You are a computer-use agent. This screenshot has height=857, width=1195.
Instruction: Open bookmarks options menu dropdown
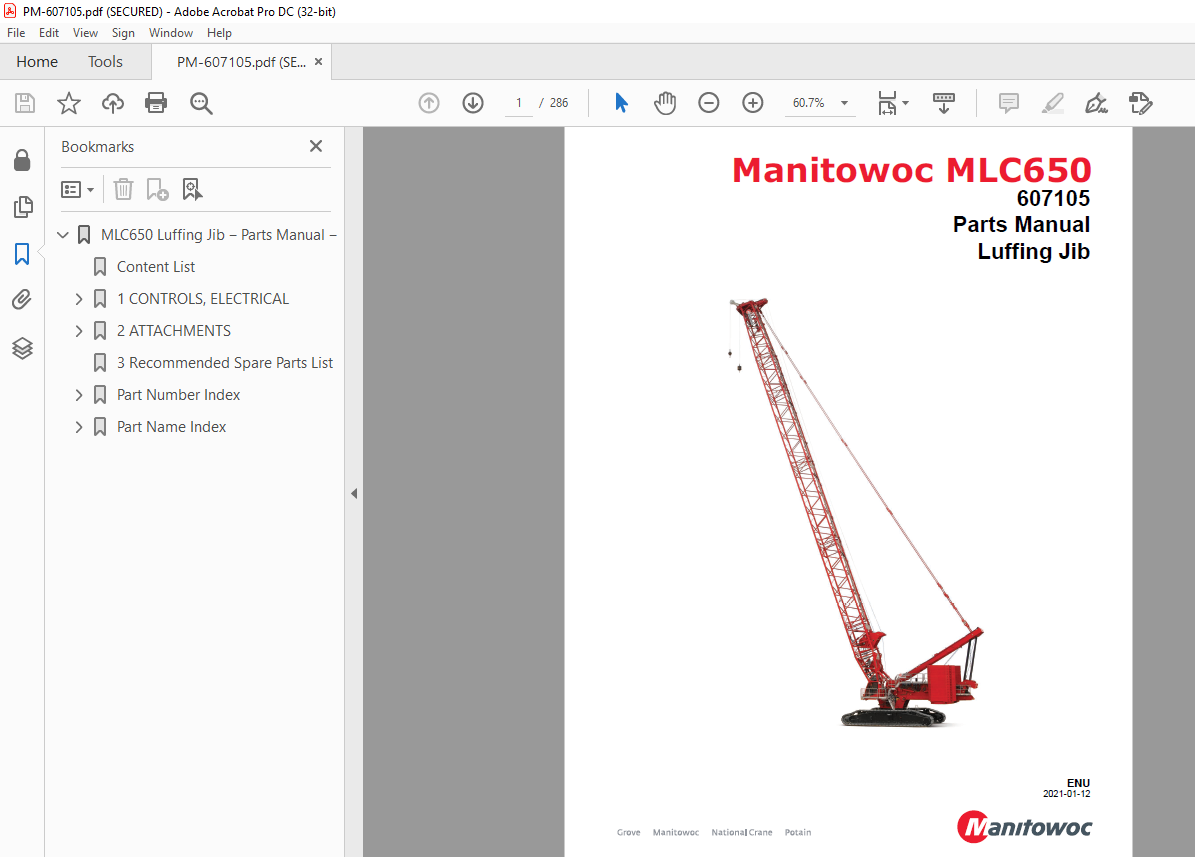pyautogui.click(x=77, y=189)
